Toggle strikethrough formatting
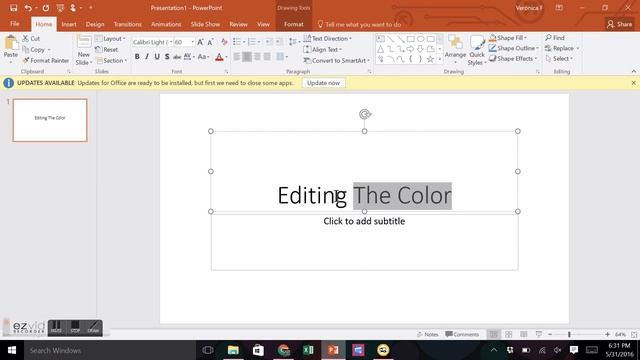 177,57
